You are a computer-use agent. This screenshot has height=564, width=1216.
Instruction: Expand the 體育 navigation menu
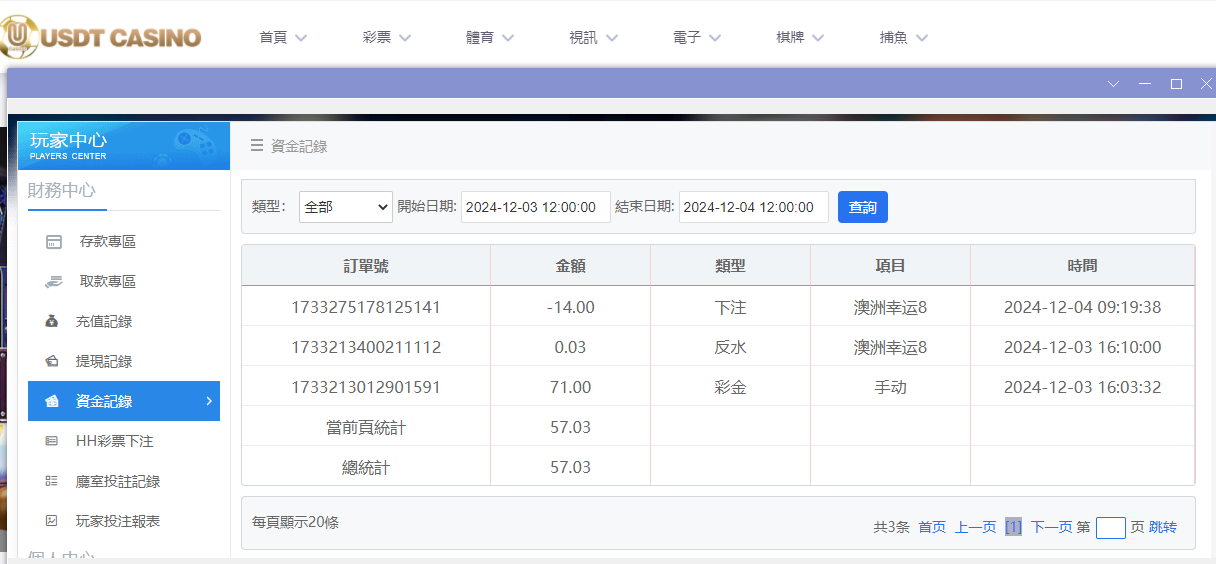click(x=489, y=38)
